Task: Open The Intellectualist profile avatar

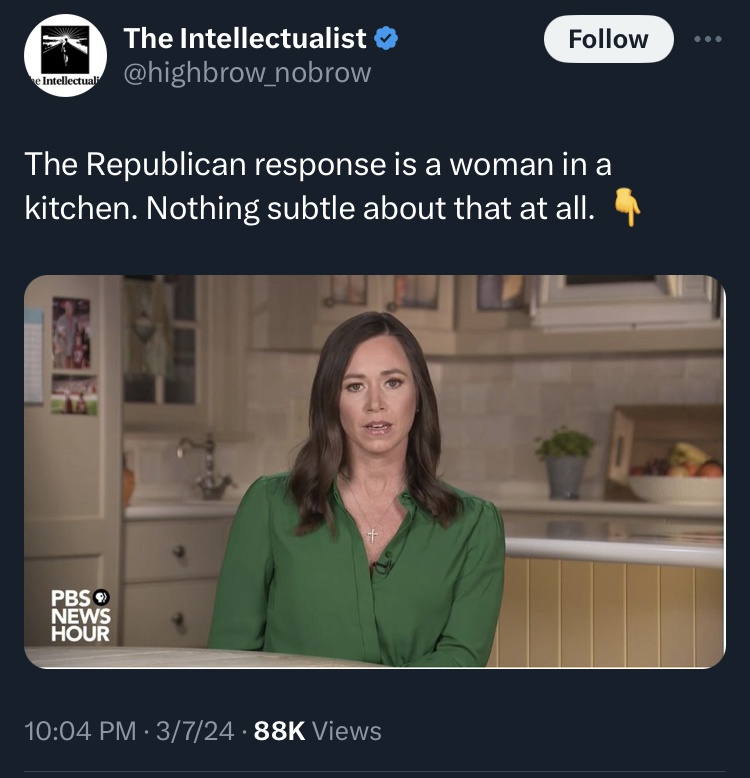Action: (x=65, y=55)
